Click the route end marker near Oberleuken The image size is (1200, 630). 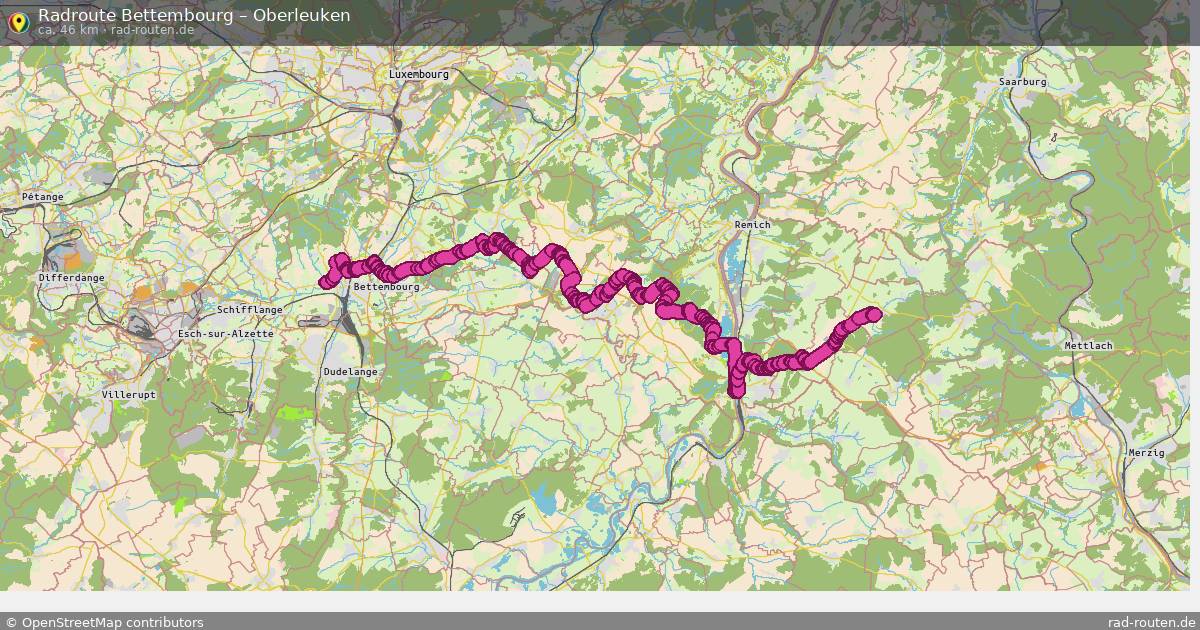click(x=874, y=314)
